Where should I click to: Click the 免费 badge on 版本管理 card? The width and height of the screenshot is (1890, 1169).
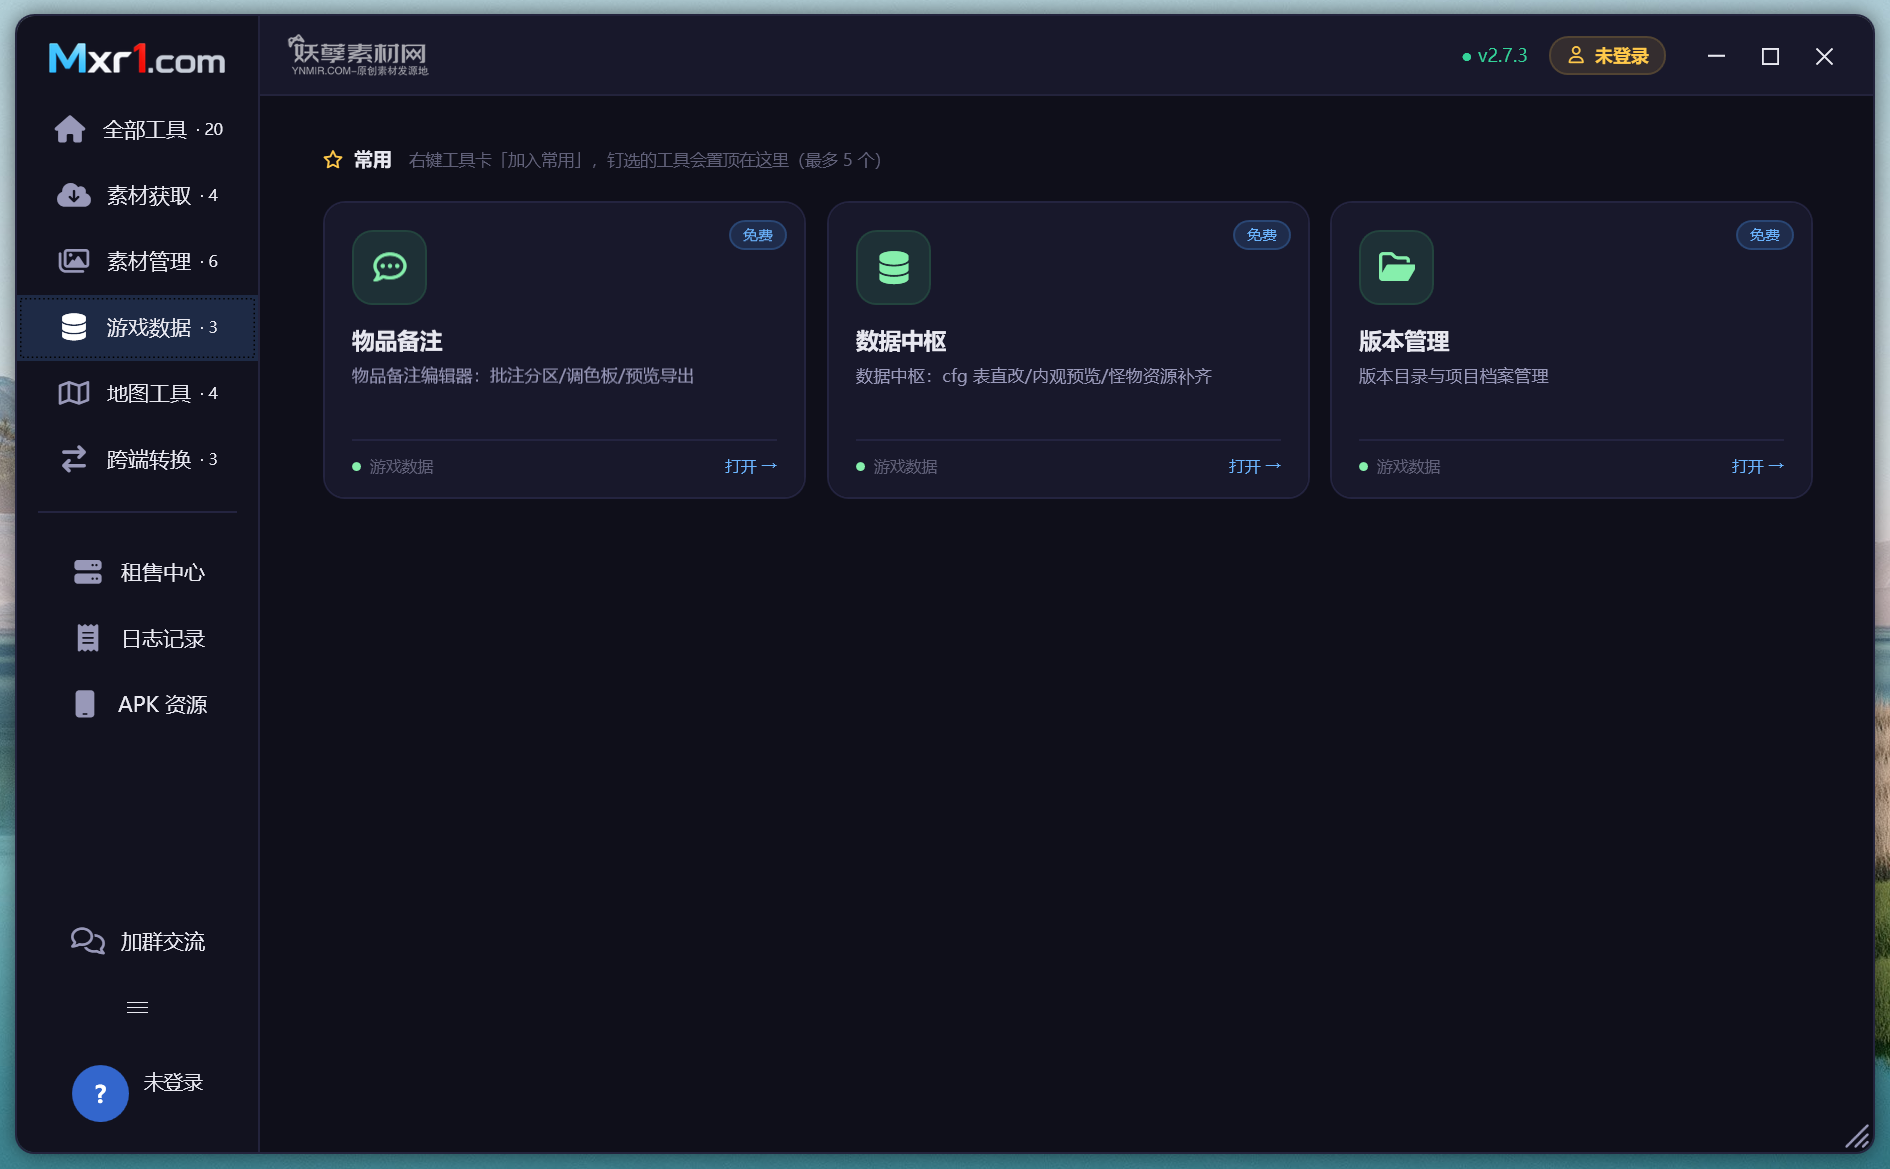(x=1765, y=235)
